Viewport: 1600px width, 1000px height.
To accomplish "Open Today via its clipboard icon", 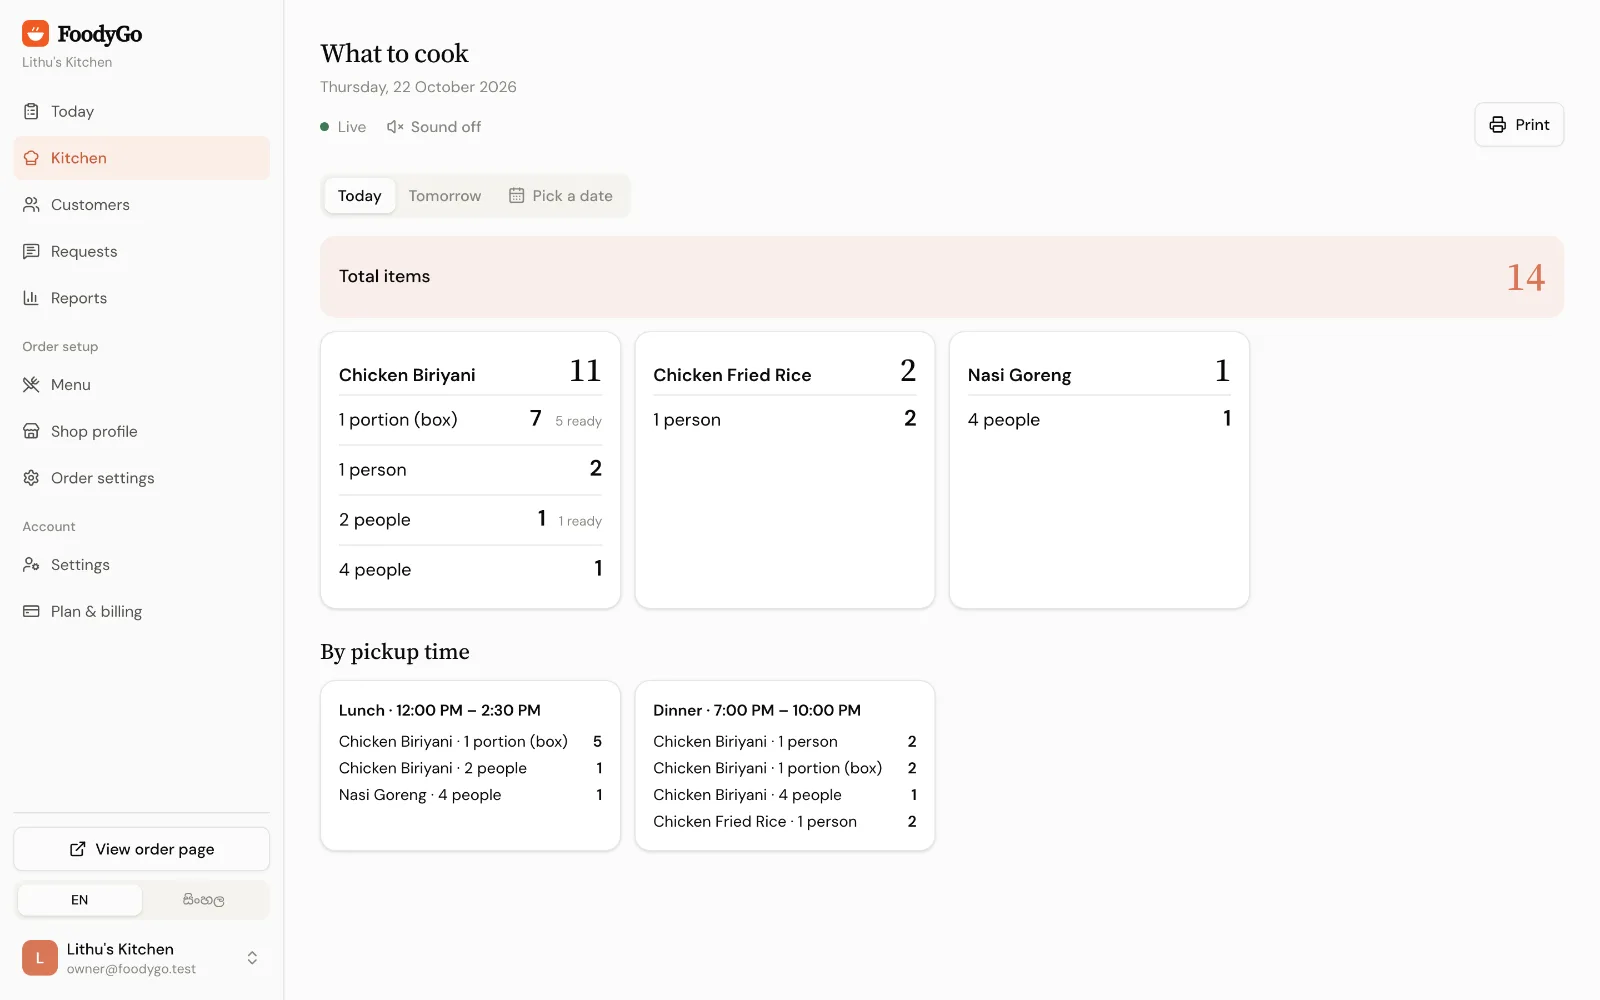I will (31, 111).
